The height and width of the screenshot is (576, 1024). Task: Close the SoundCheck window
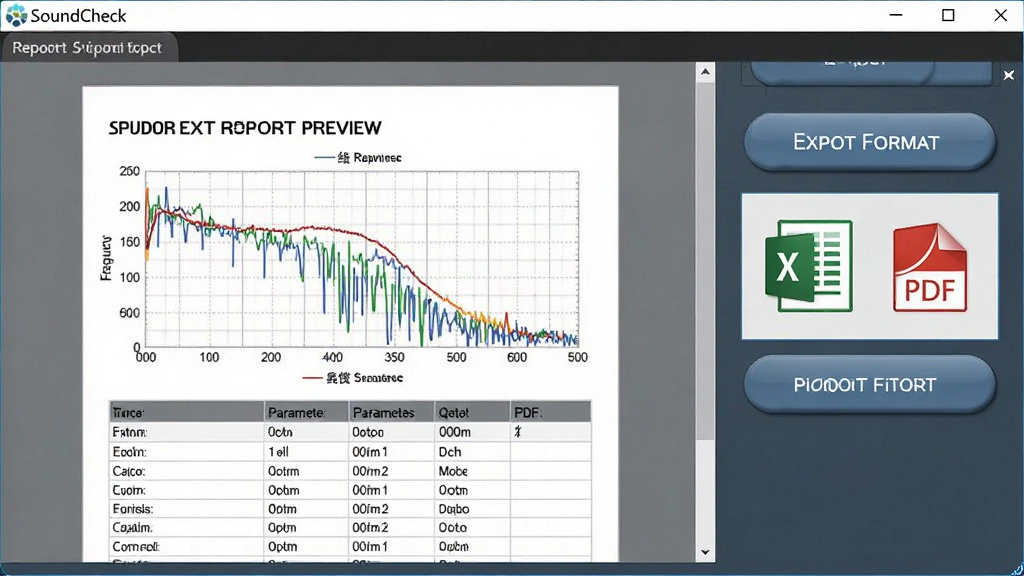click(x=1000, y=15)
